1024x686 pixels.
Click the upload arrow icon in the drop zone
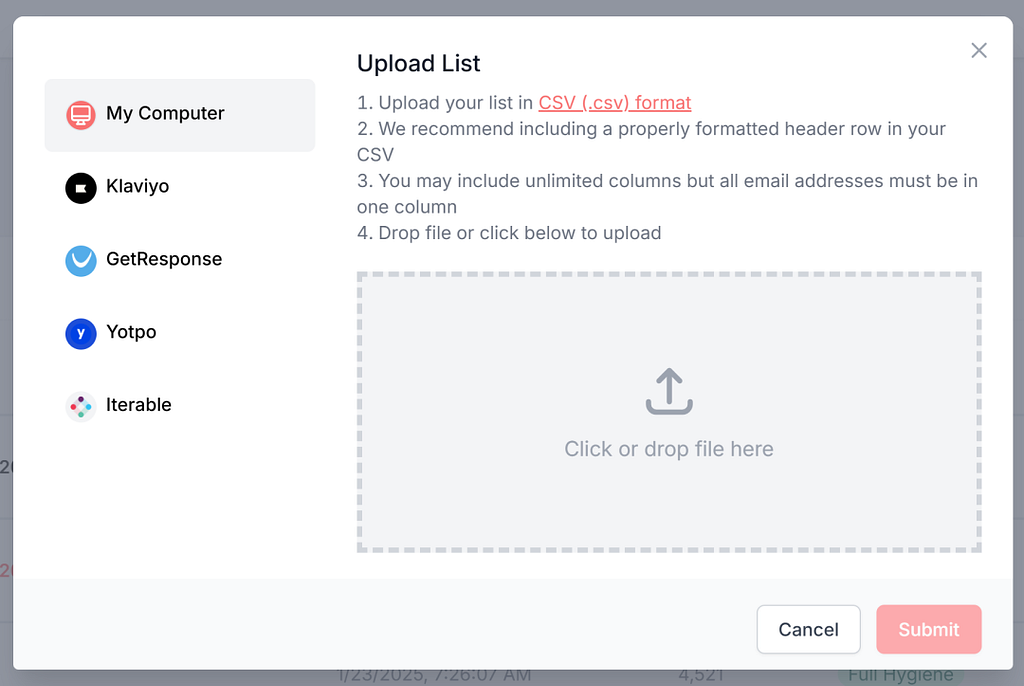(x=669, y=391)
